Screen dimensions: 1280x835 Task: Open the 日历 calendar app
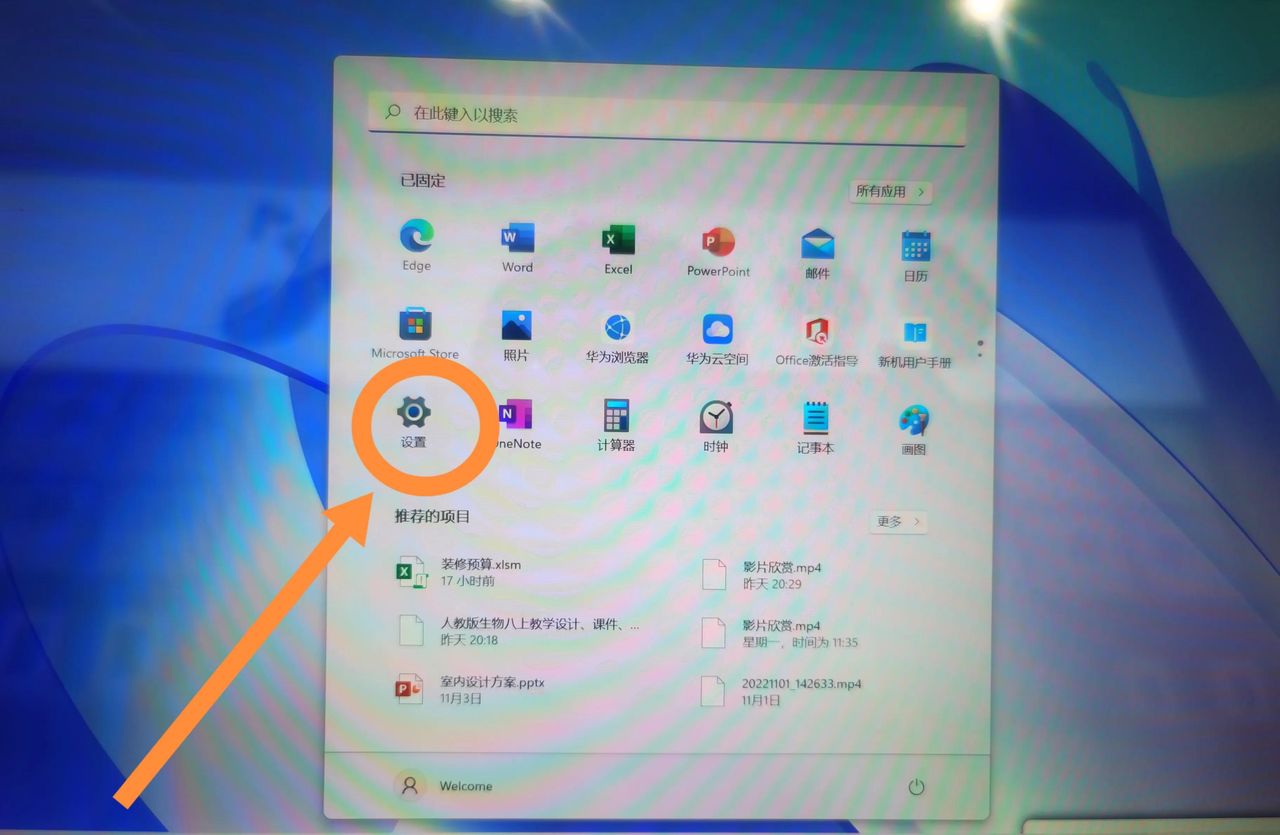915,255
